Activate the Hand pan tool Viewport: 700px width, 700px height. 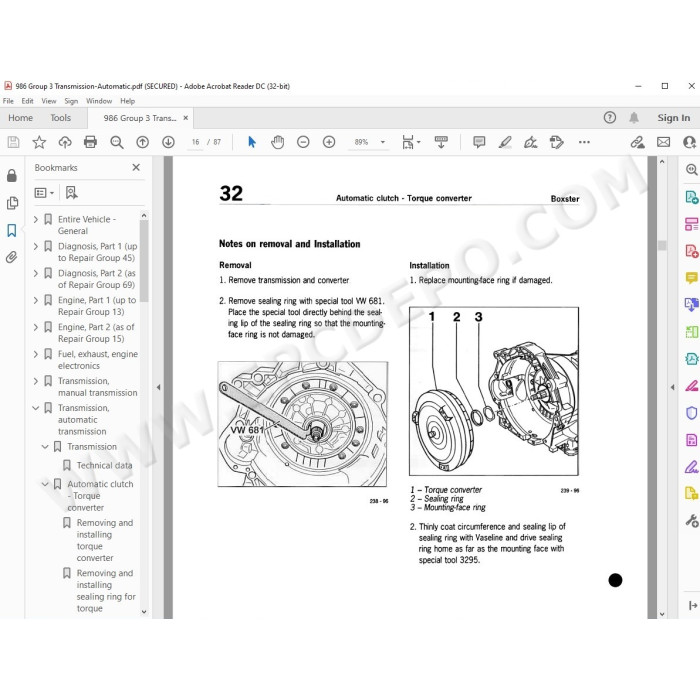click(x=277, y=142)
